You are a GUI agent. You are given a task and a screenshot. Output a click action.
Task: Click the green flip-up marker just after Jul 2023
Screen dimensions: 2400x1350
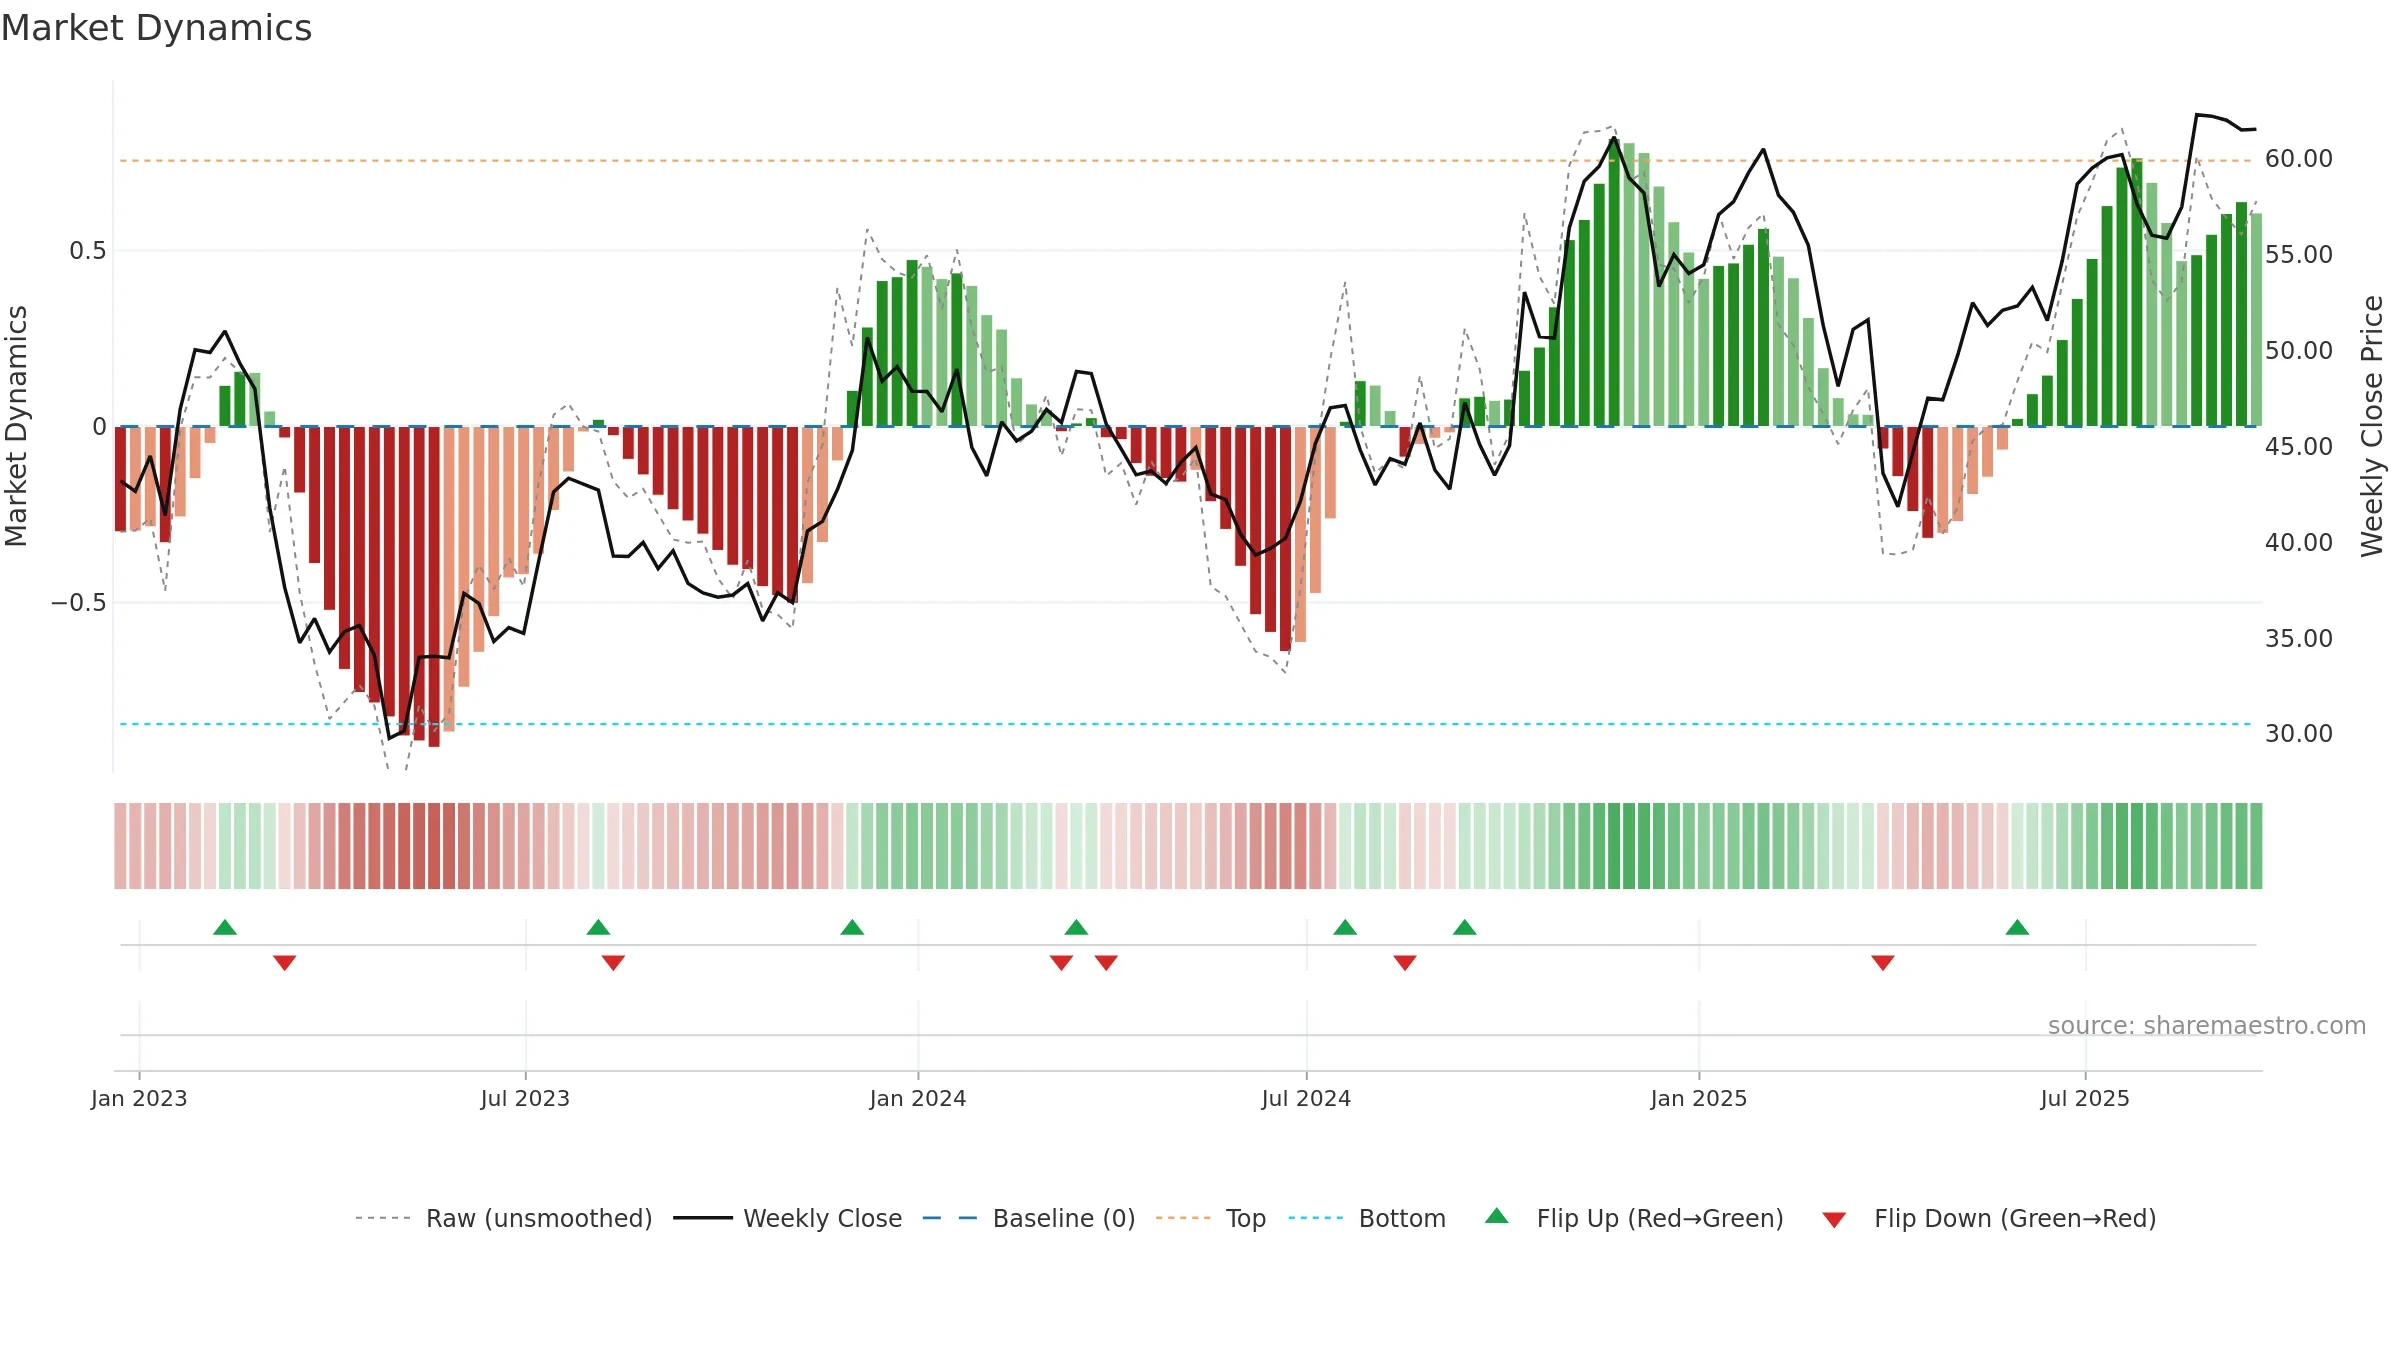pyautogui.click(x=598, y=927)
